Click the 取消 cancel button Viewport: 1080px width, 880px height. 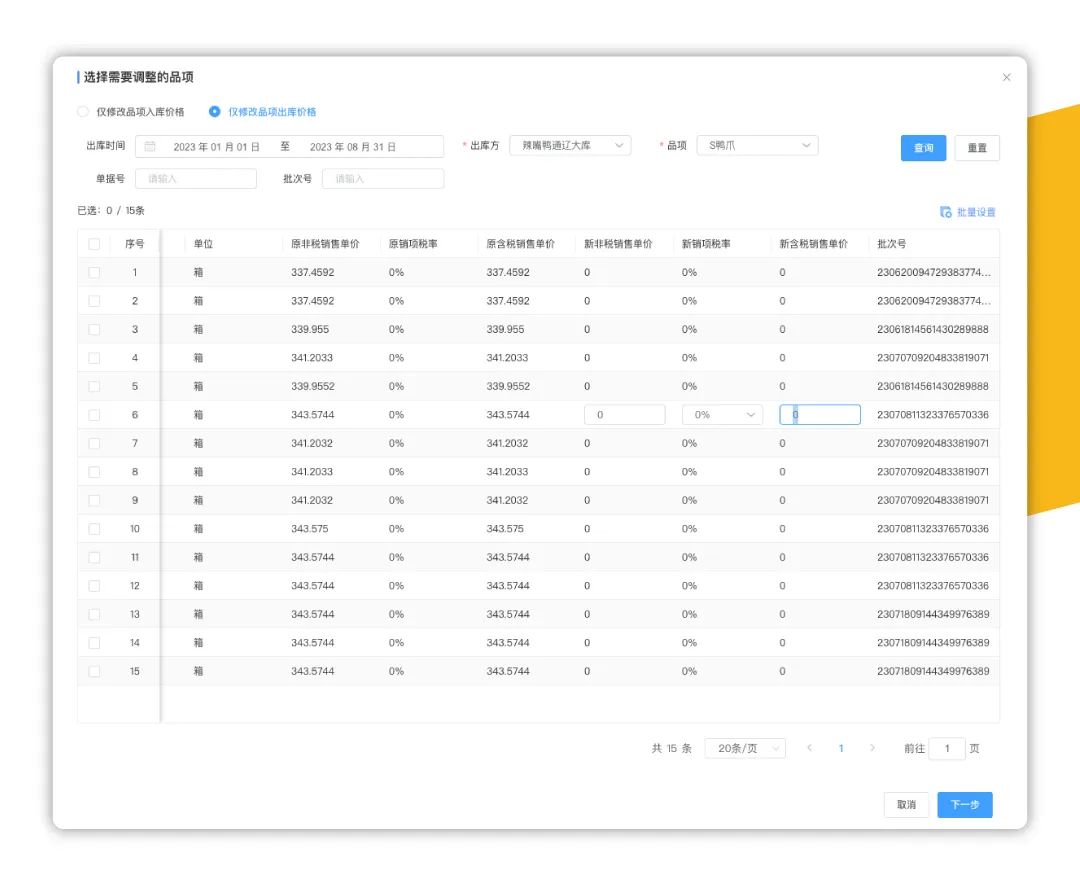pos(906,805)
